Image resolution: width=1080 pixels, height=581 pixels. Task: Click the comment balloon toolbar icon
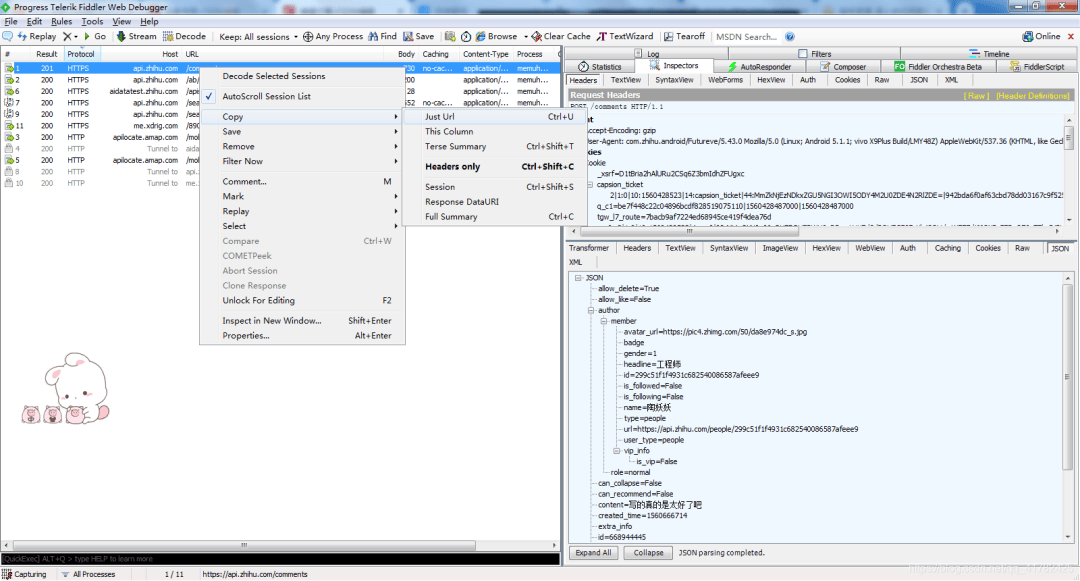8,36
